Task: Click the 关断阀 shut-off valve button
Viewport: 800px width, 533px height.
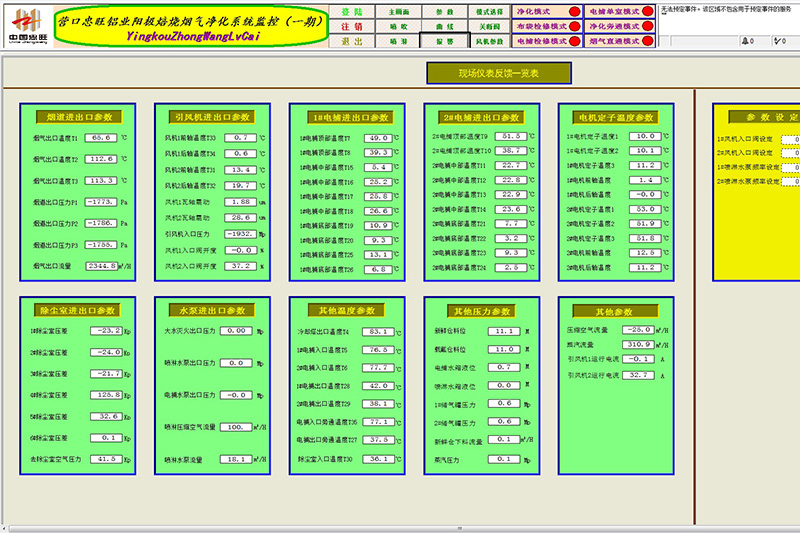Action: (x=489, y=26)
